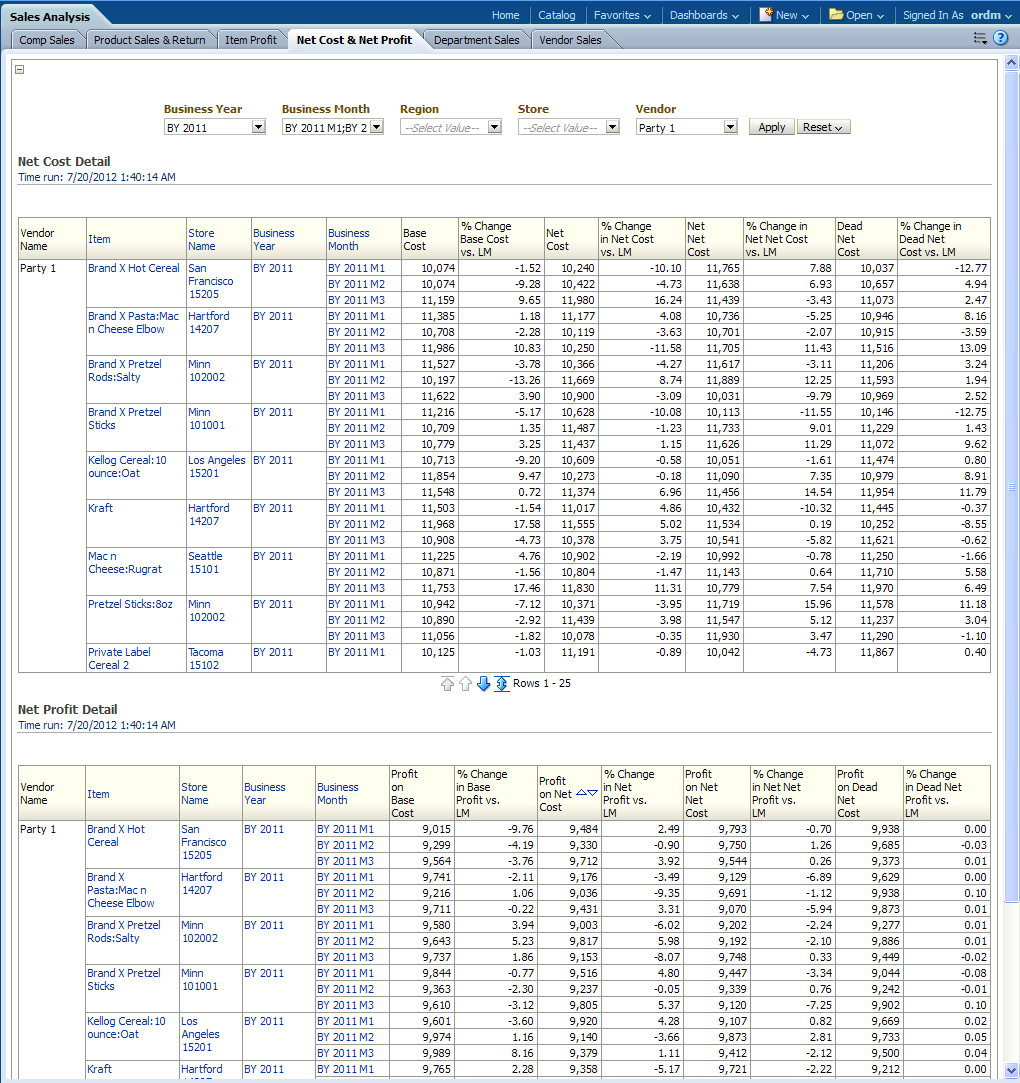Image resolution: width=1020 pixels, height=1083 pixels.
Task: Collapse the prompt section with minus icon
Action: click(20, 69)
